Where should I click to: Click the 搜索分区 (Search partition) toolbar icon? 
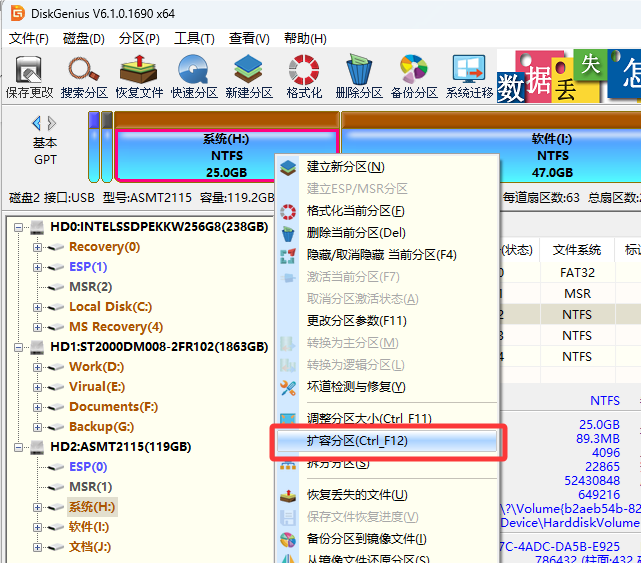point(84,77)
